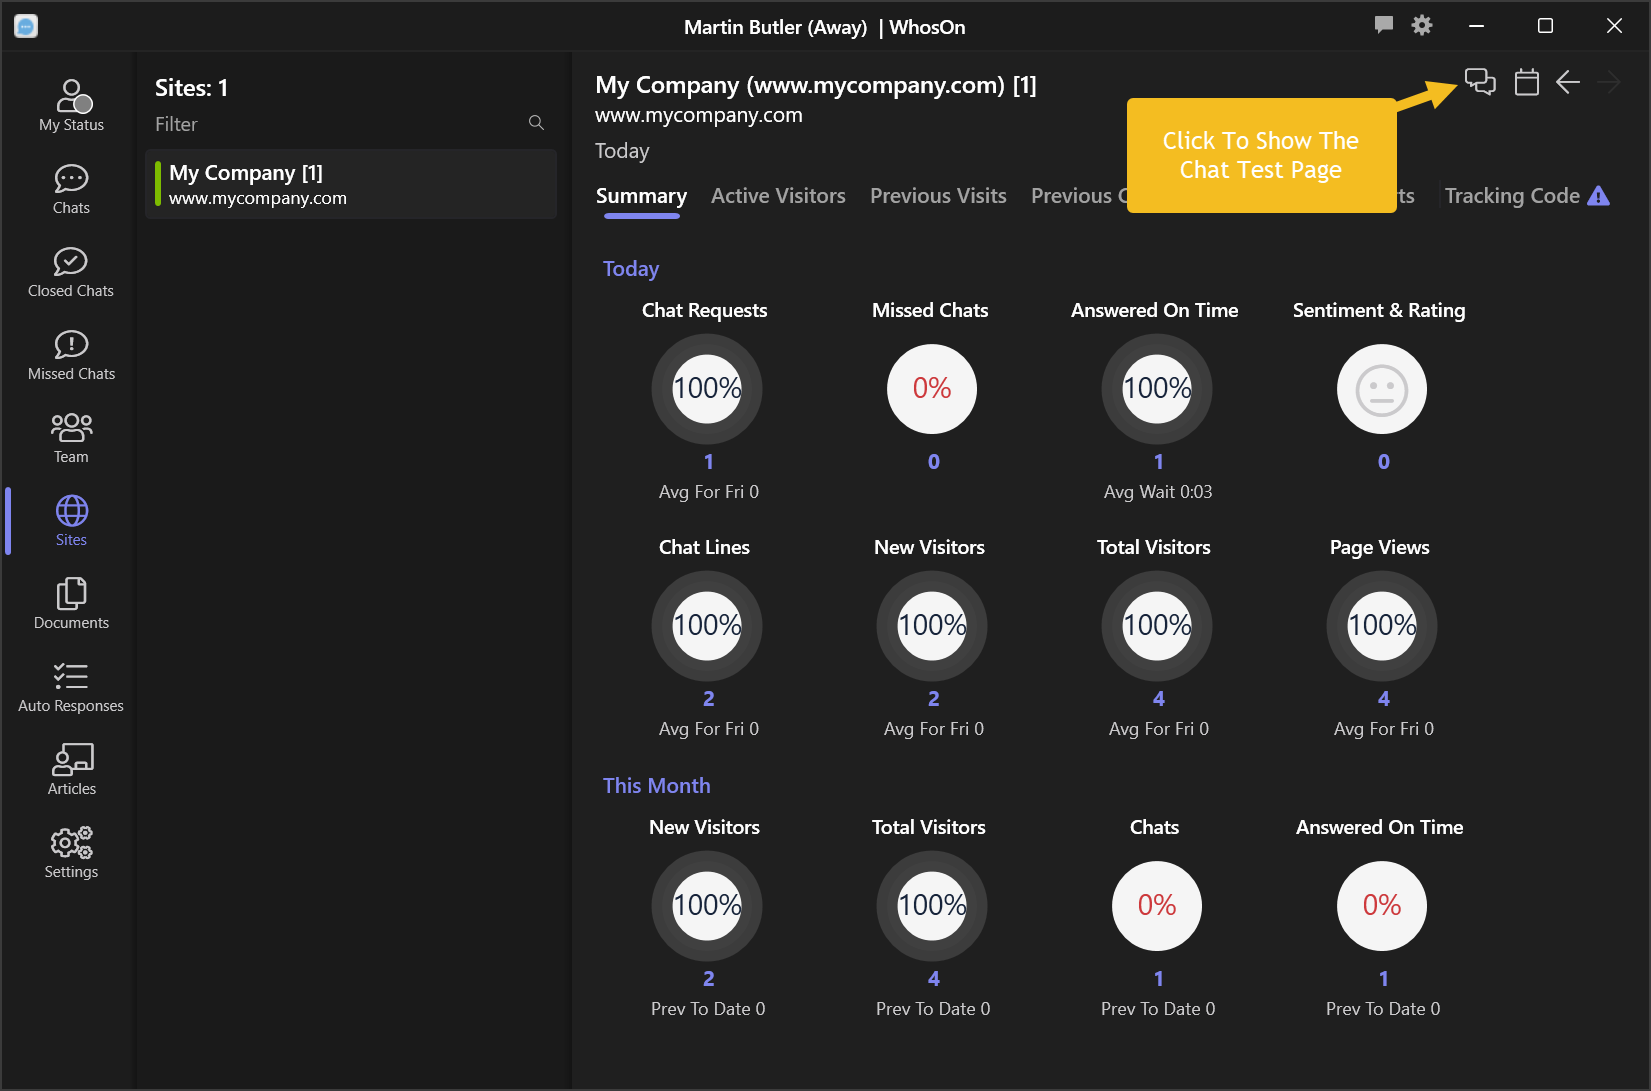
Task: Click the Missed Chats 0% gauge
Action: coord(932,389)
